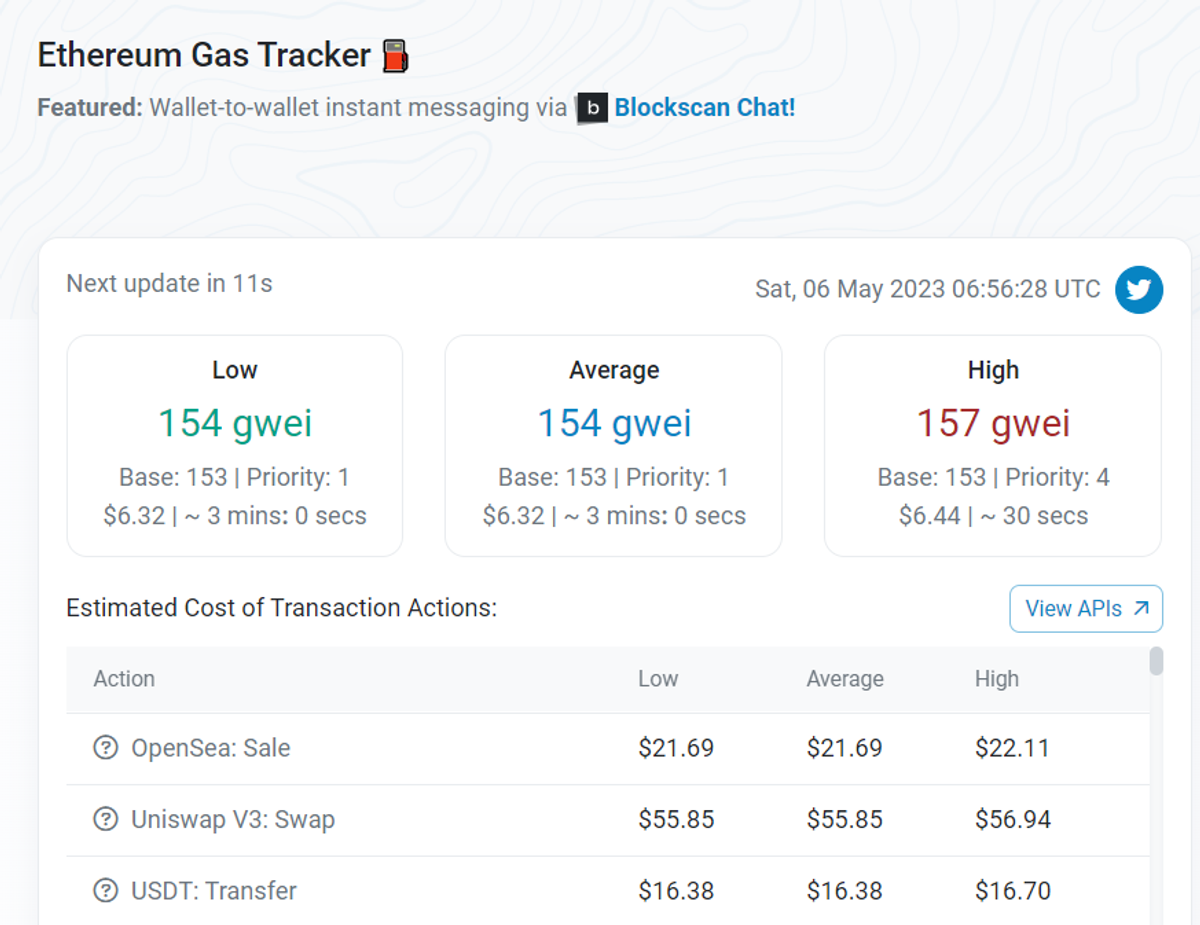
Task: Click Average card Base: 153 | Priority: 1
Action: (614, 478)
